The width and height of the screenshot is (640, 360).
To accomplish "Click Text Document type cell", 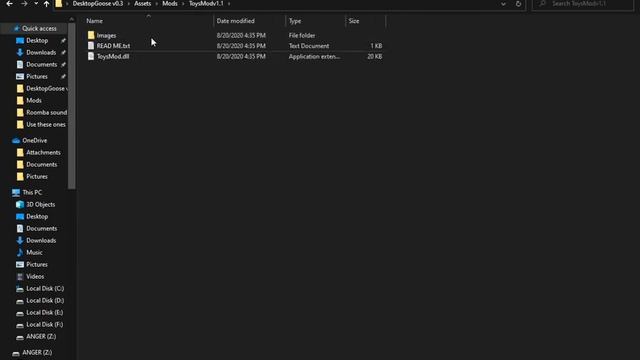I will point(309,46).
